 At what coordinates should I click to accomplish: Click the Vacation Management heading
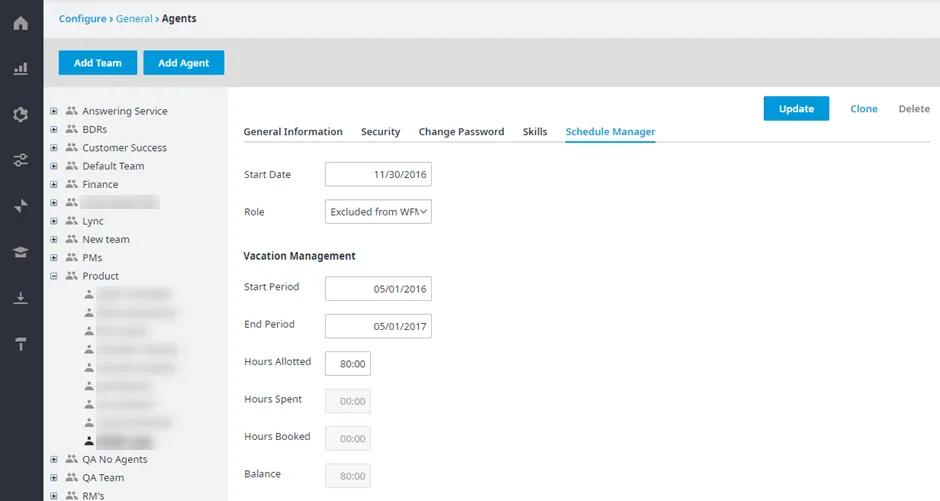(299, 256)
